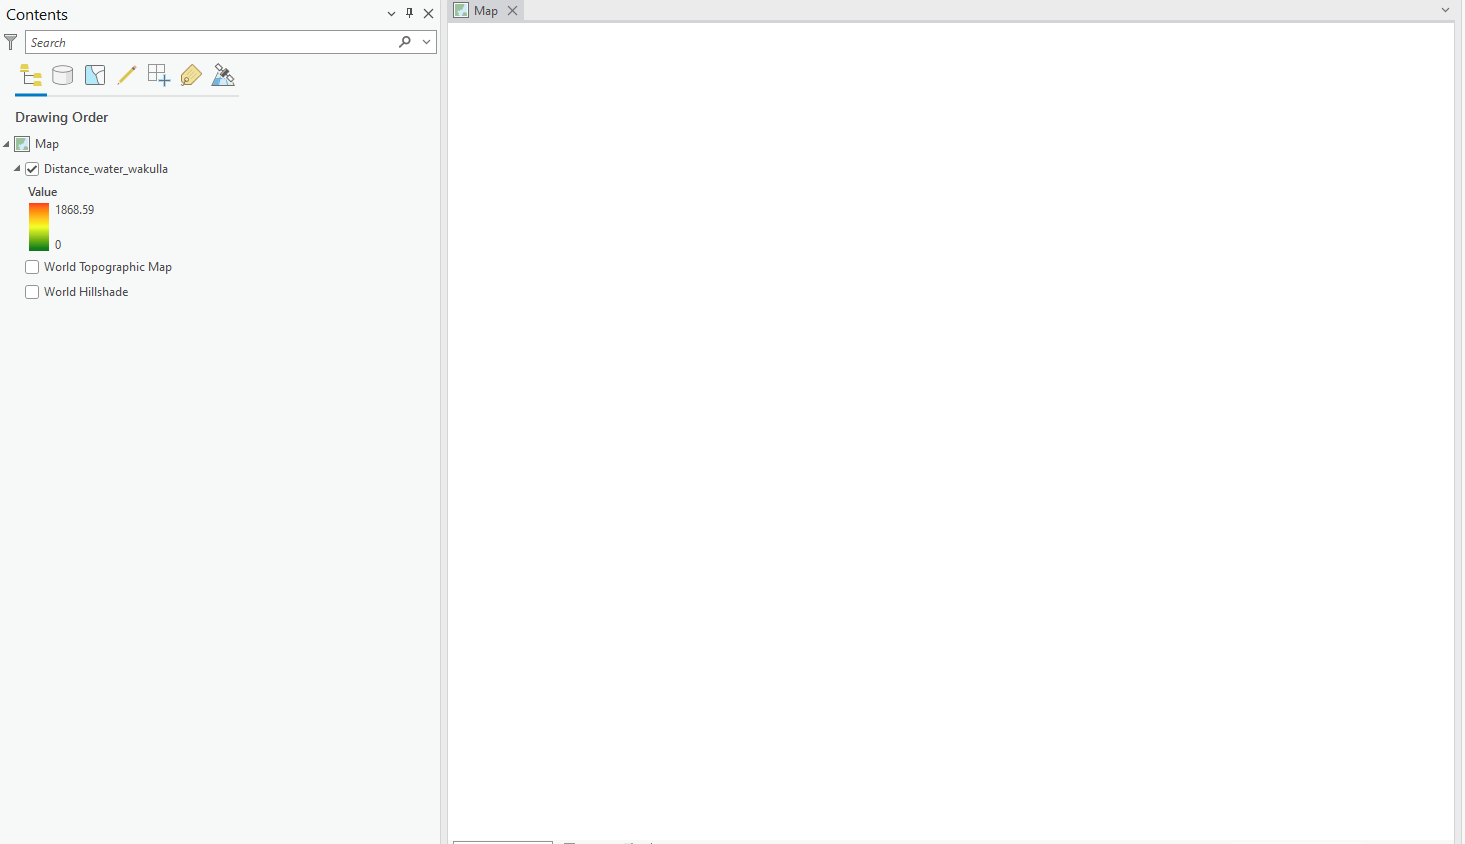
Task: Select the Map view tab
Action: click(x=485, y=10)
